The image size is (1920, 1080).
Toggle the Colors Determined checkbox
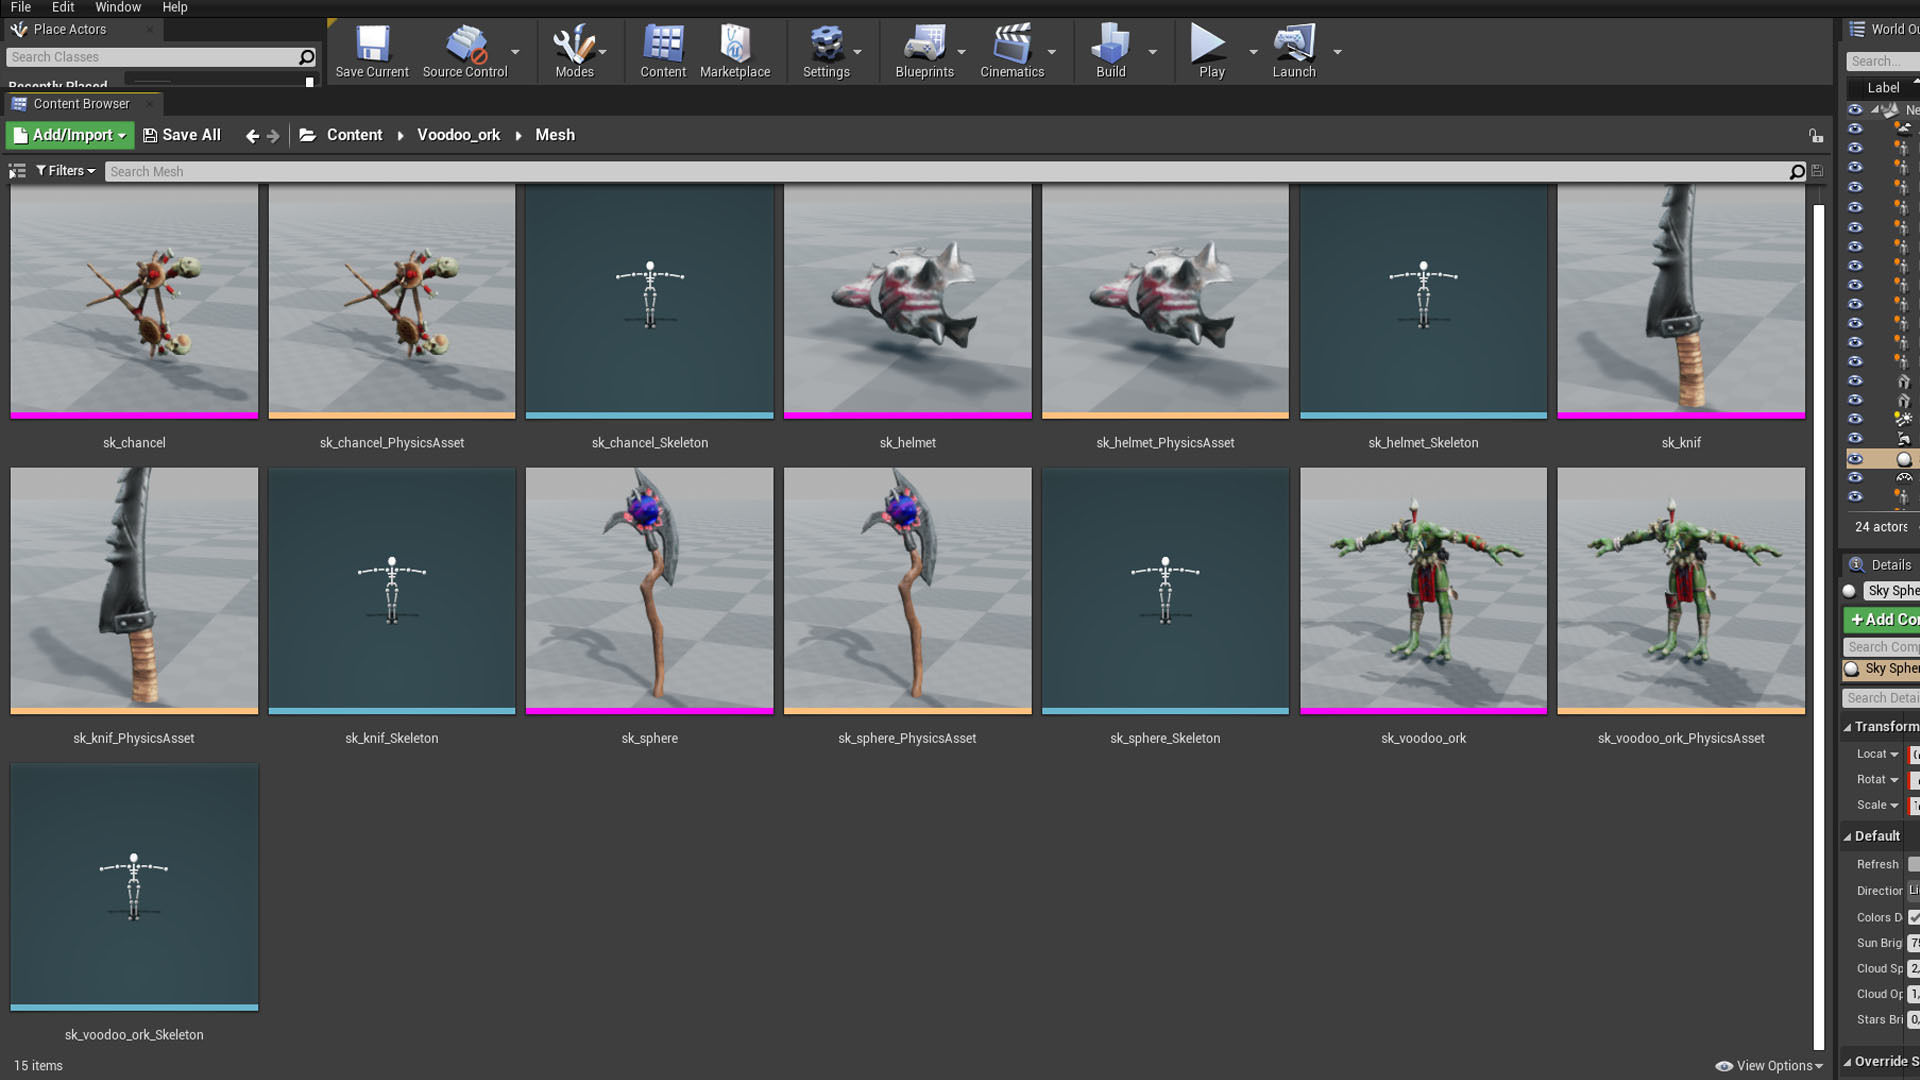pyautogui.click(x=1913, y=917)
